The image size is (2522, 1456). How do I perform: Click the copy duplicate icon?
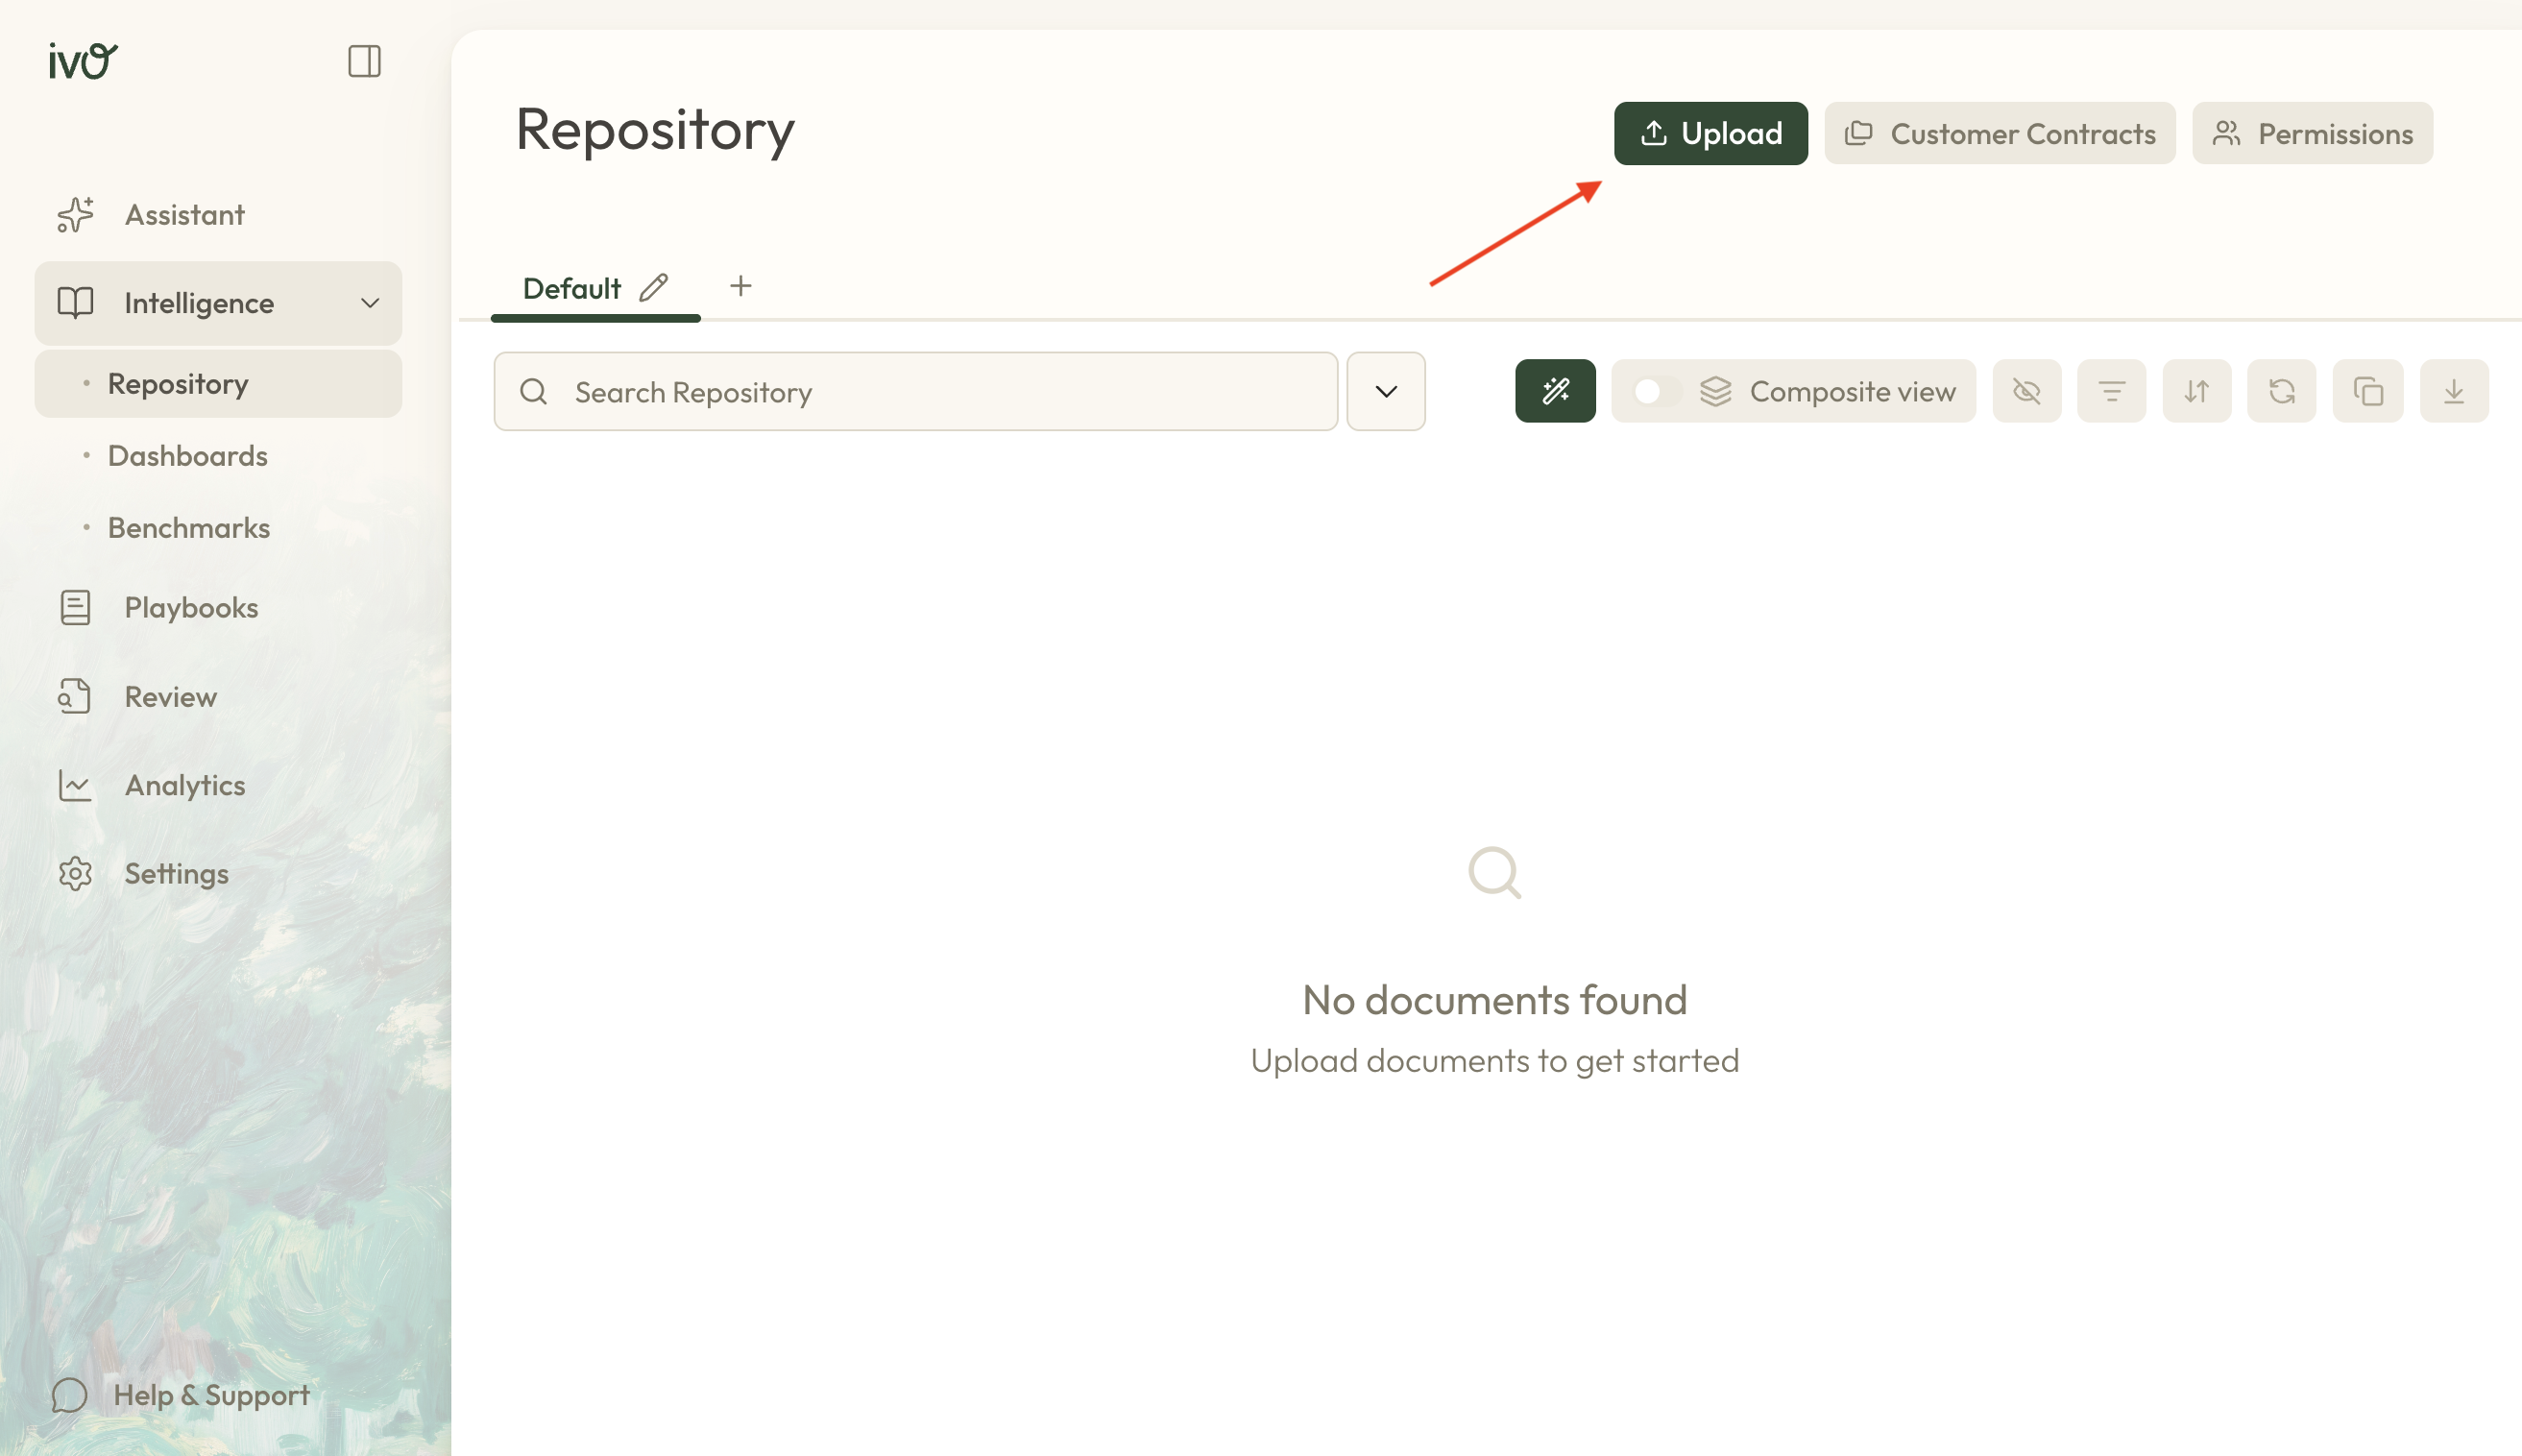tap(2367, 391)
